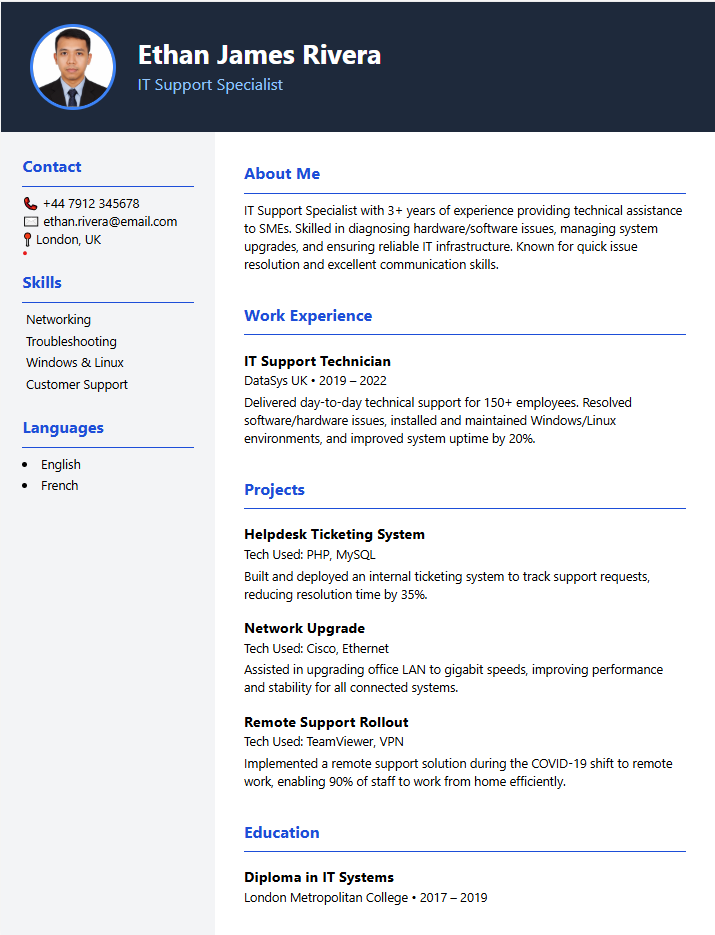The height and width of the screenshot is (935, 715).
Task: Click the Remote Support Rollout project title
Action: (x=326, y=722)
